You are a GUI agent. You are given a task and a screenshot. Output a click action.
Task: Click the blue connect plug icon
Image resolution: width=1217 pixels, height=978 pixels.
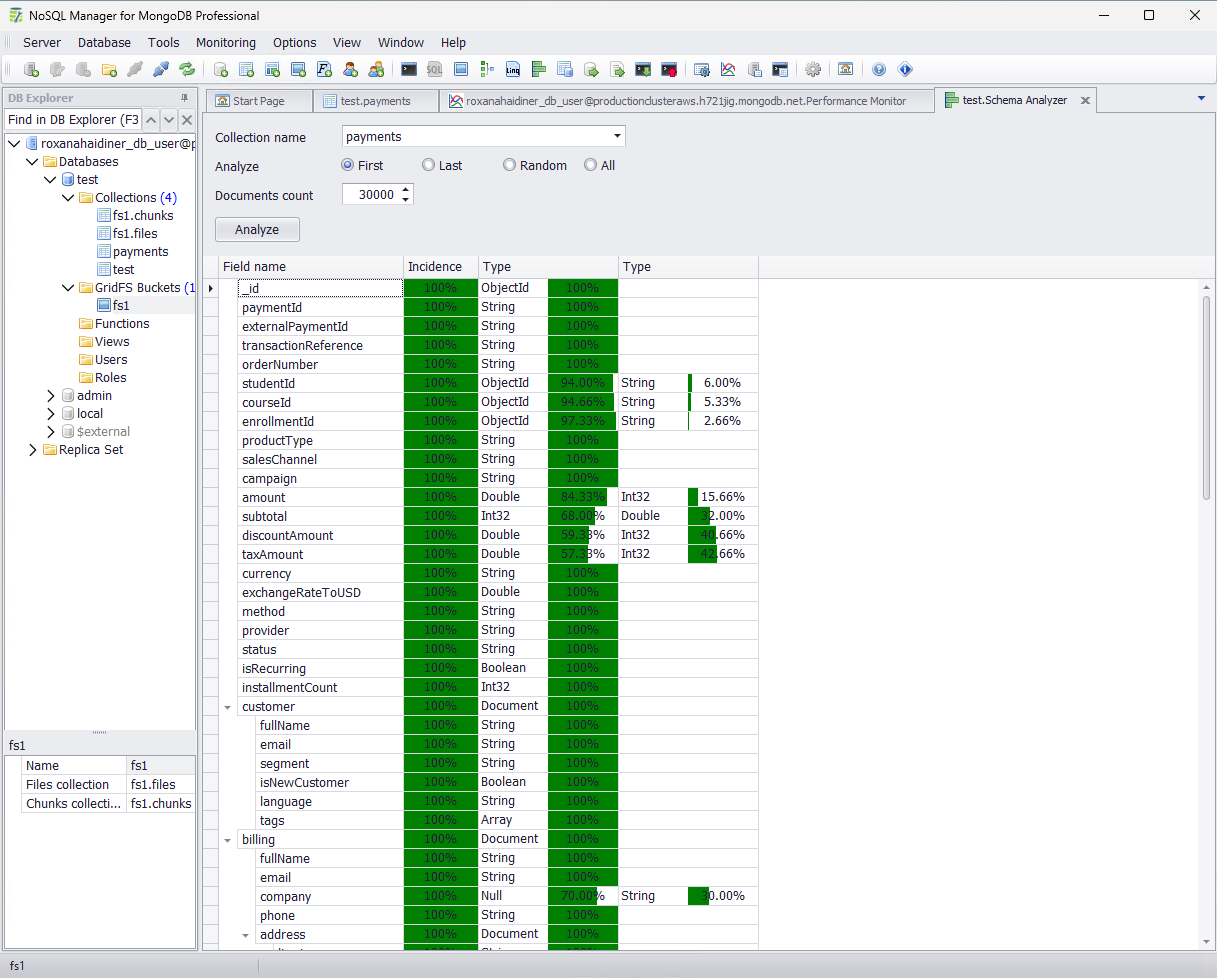pos(161,69)
